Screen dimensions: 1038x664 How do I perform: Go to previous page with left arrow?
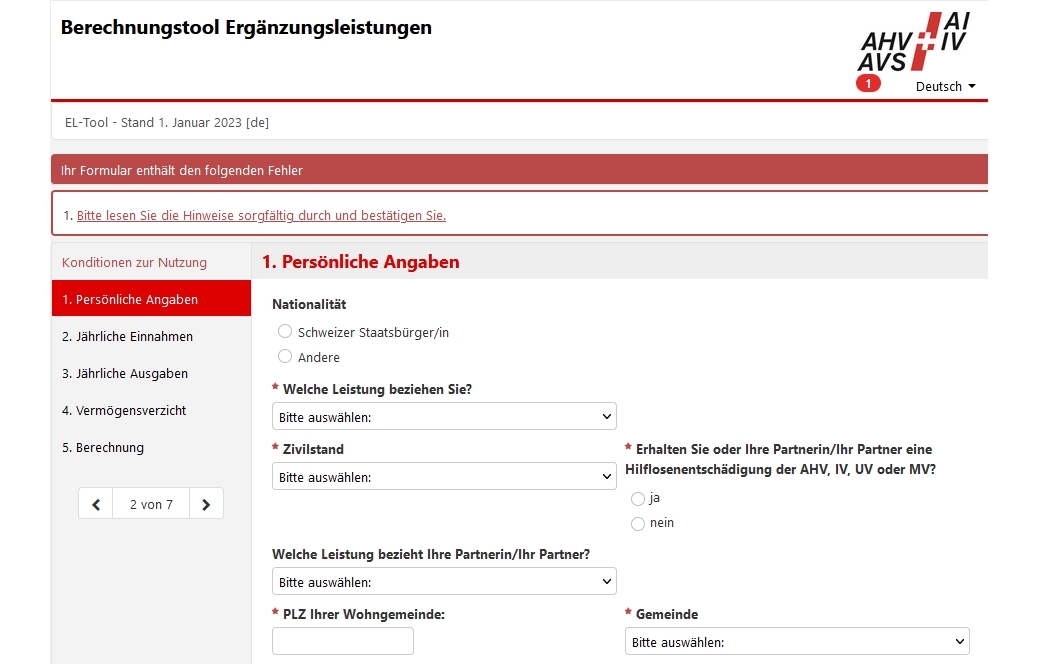[96, 504]
